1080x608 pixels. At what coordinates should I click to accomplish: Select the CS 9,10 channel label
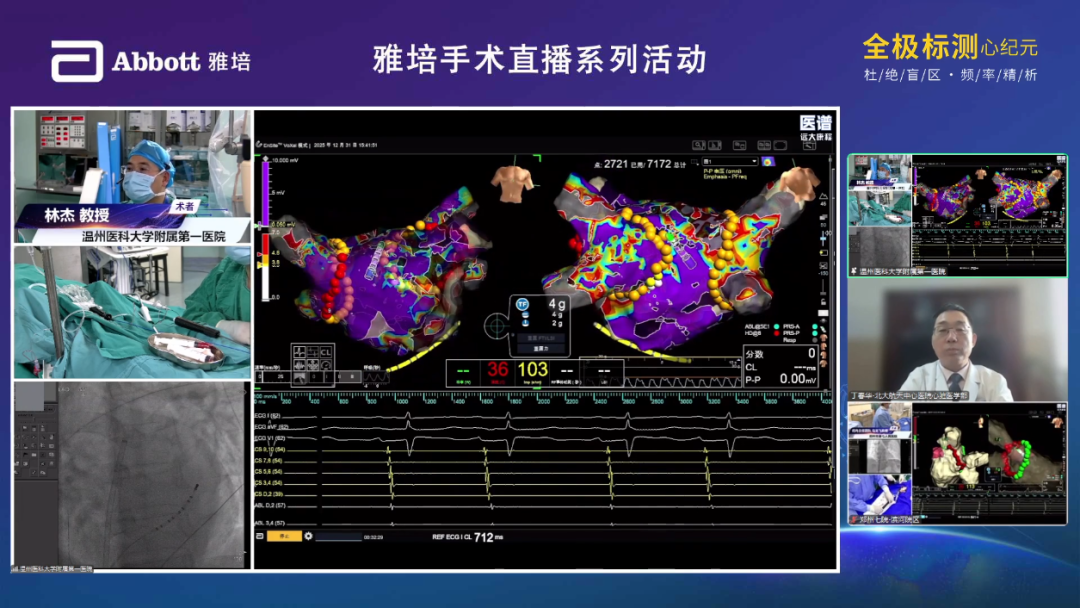pyautogui.click(x=270, y=450)
